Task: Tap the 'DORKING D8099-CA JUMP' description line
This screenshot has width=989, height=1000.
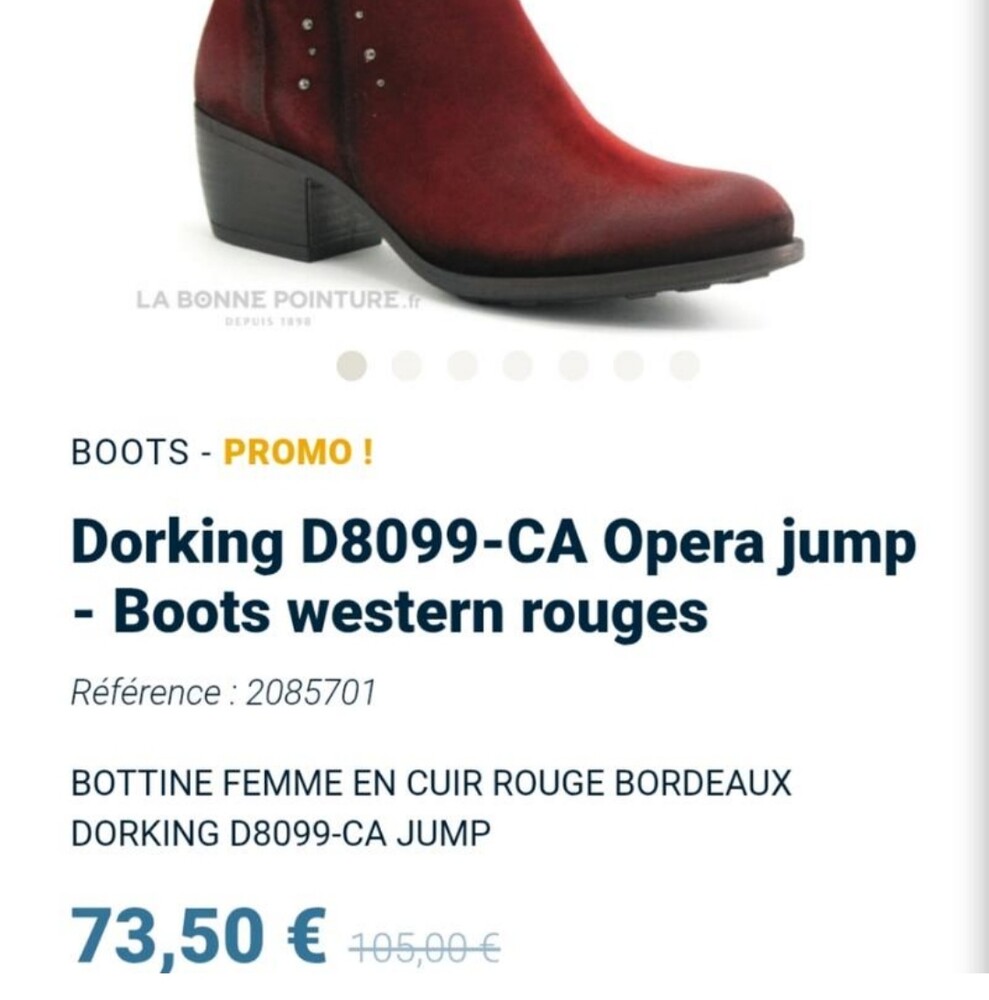Action: click(281, 834)
